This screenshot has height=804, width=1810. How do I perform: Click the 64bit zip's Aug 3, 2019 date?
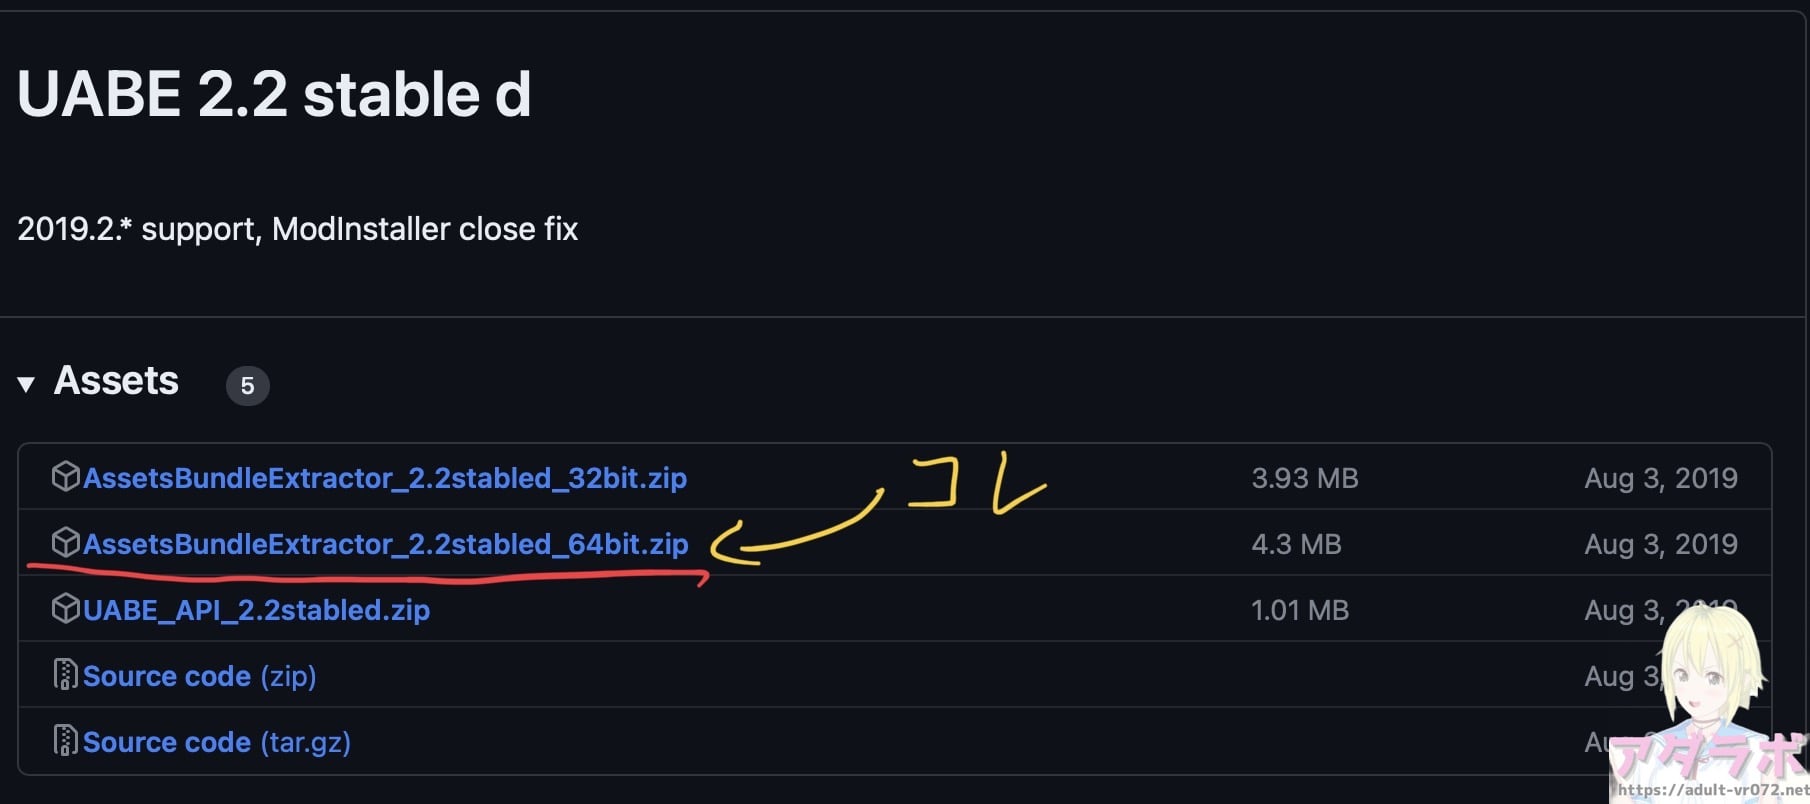coord(1660,544)
